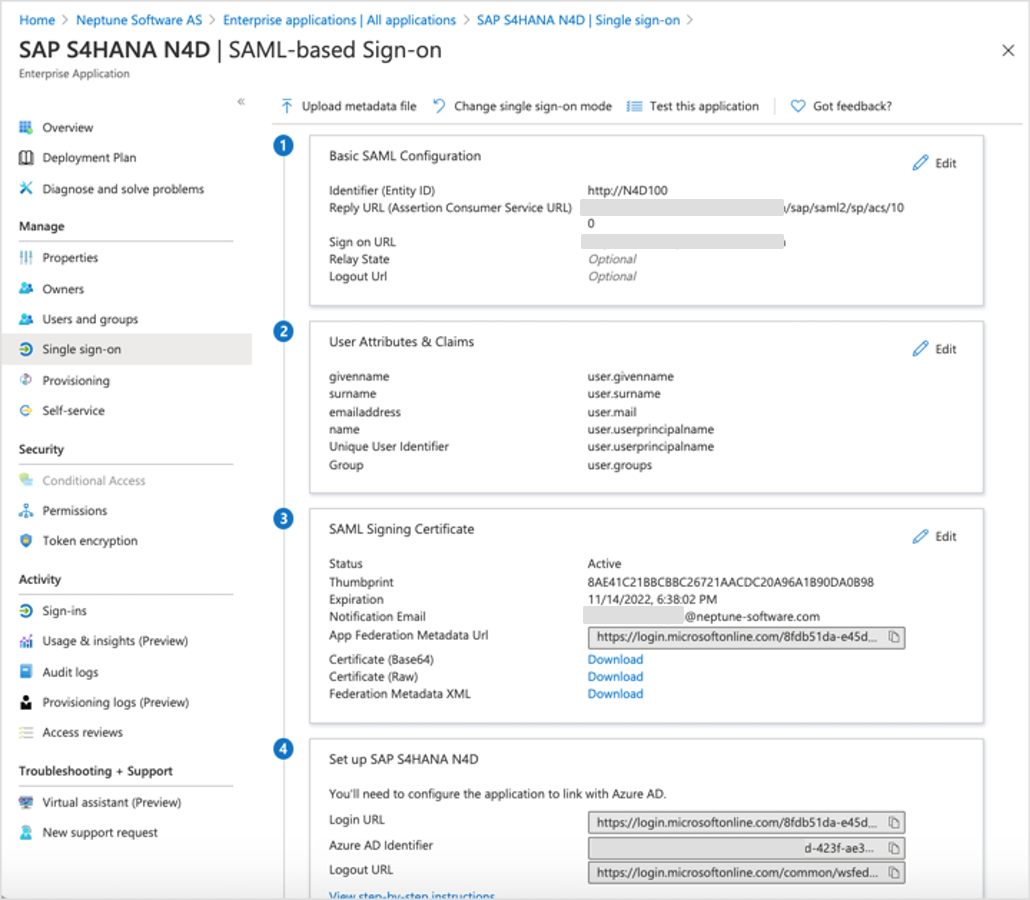Copy the Login URL to clipboard

pos(894,822)
